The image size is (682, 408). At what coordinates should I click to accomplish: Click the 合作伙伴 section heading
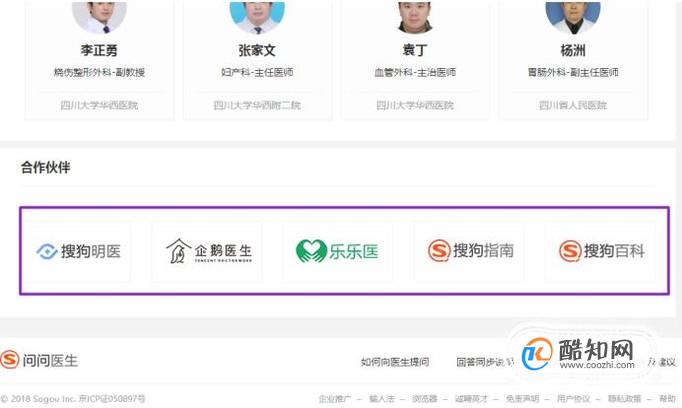click(x=46, y=167)
